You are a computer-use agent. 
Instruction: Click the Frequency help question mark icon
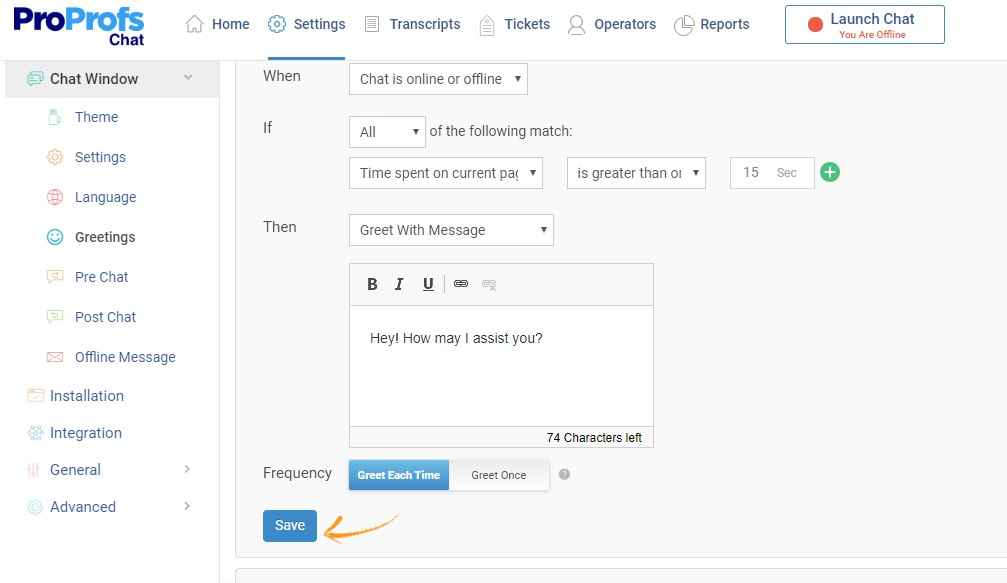[564, 475]
